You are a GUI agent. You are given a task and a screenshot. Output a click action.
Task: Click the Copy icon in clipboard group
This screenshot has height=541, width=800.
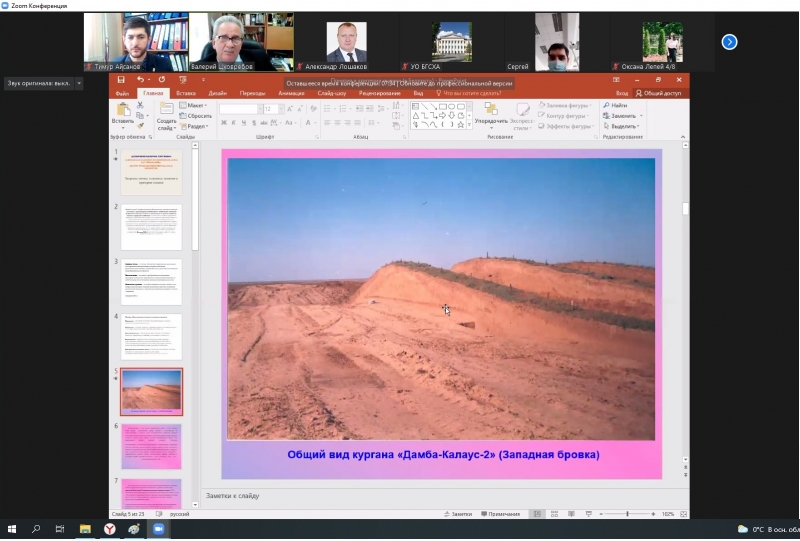[x=140, y=115]
